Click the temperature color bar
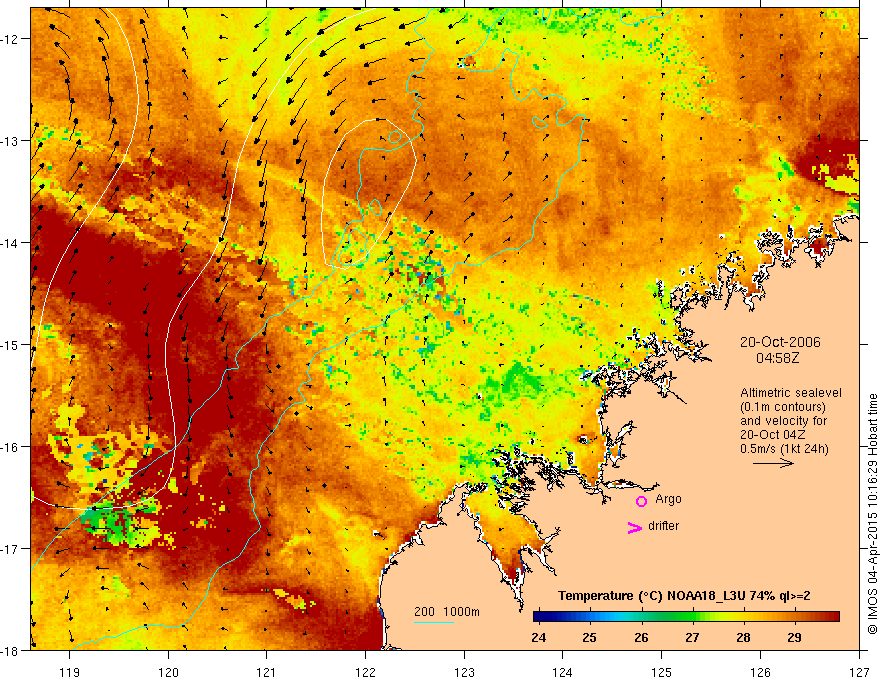Screen dimensions: 880x680 (686, 617)
